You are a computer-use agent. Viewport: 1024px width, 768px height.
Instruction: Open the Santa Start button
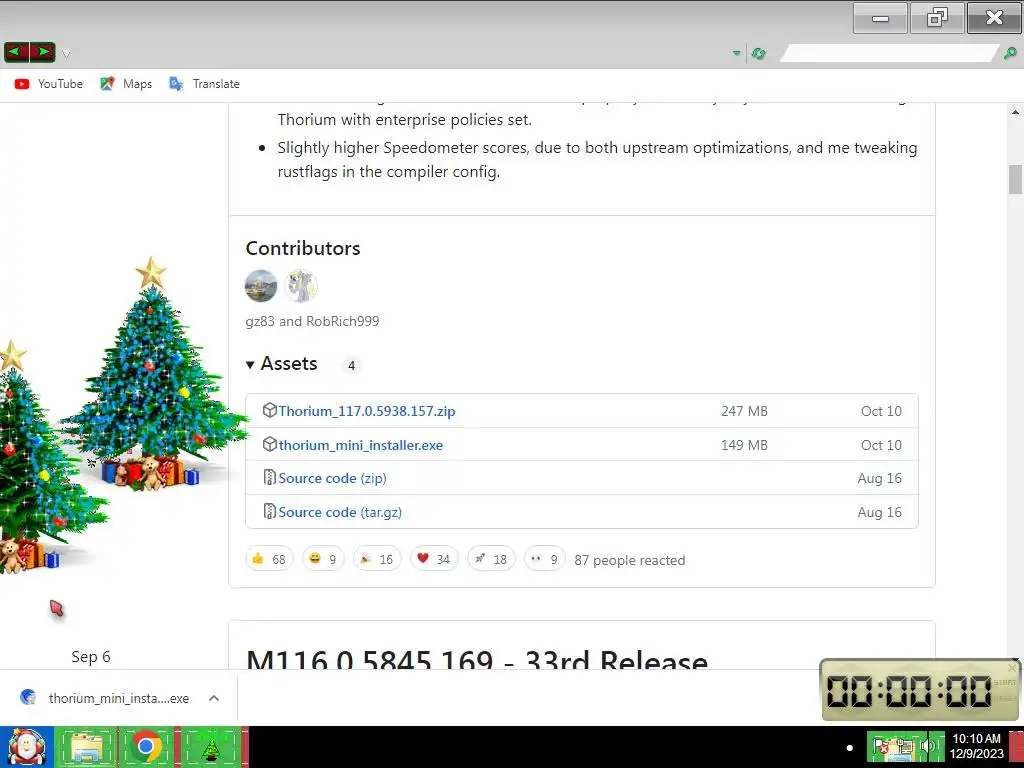[26, 747]
